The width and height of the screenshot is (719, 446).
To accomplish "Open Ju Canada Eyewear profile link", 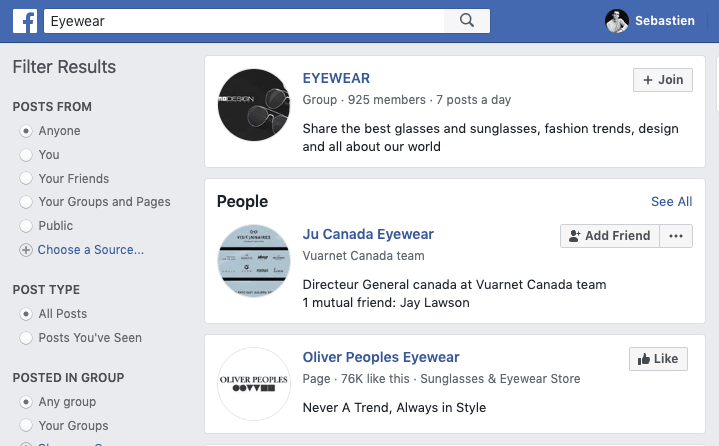I will pos(368,234).
